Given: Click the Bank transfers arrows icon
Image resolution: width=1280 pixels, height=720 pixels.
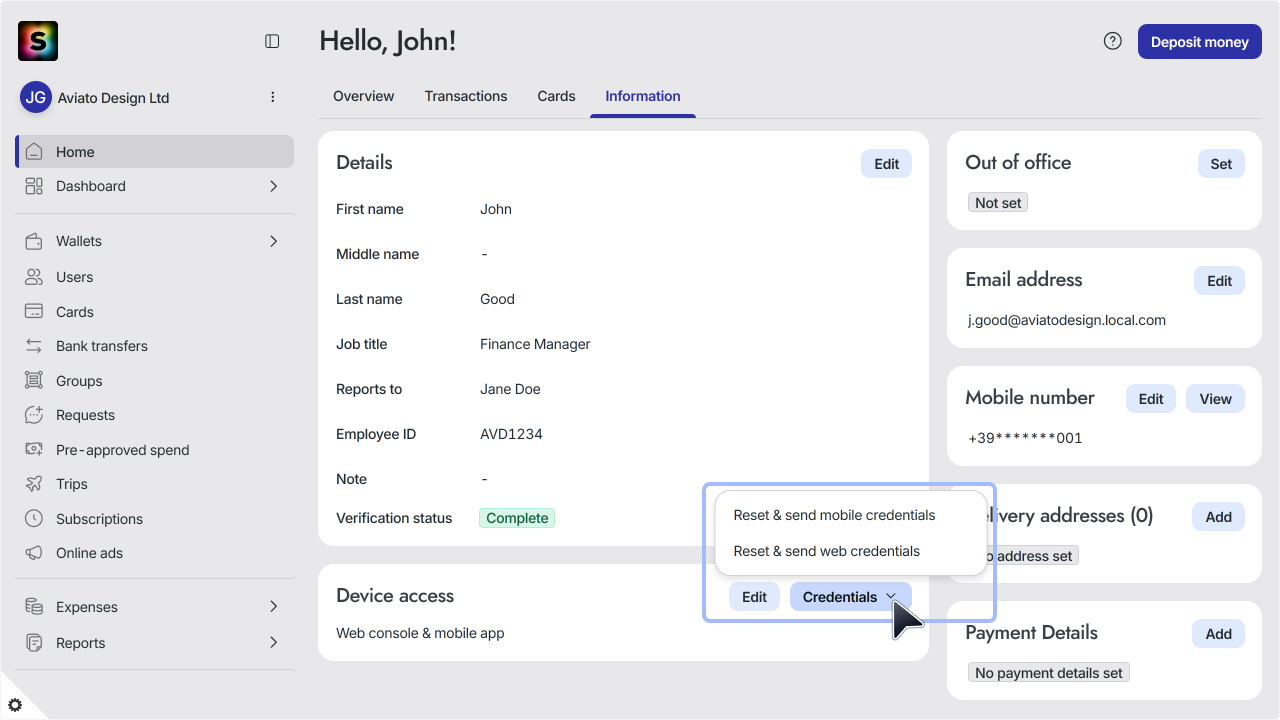Looking at the screenshot, I should click(x=34, y=346).
